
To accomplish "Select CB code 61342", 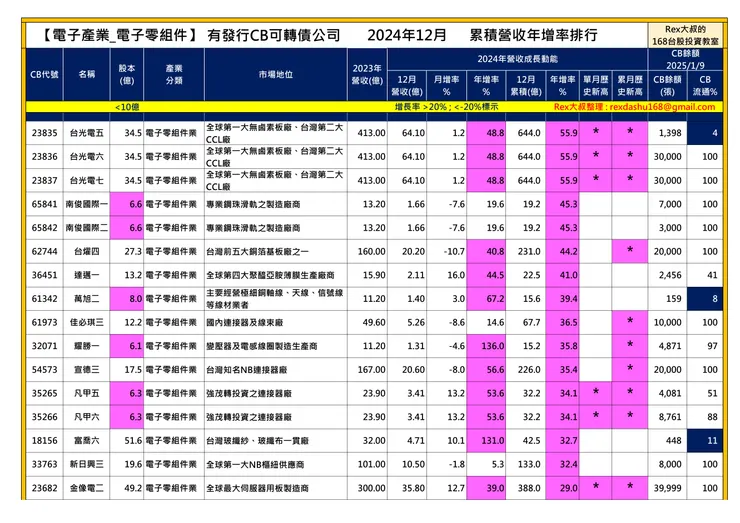I will point(44,298).
